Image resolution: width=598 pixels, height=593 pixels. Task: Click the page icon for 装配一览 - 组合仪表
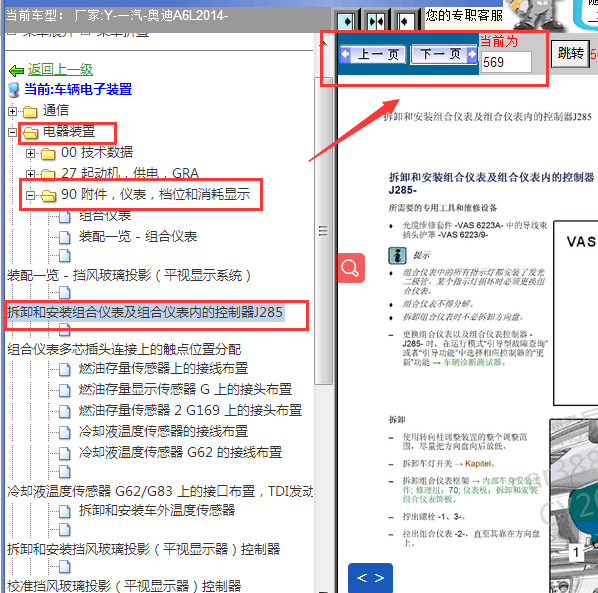64,237
